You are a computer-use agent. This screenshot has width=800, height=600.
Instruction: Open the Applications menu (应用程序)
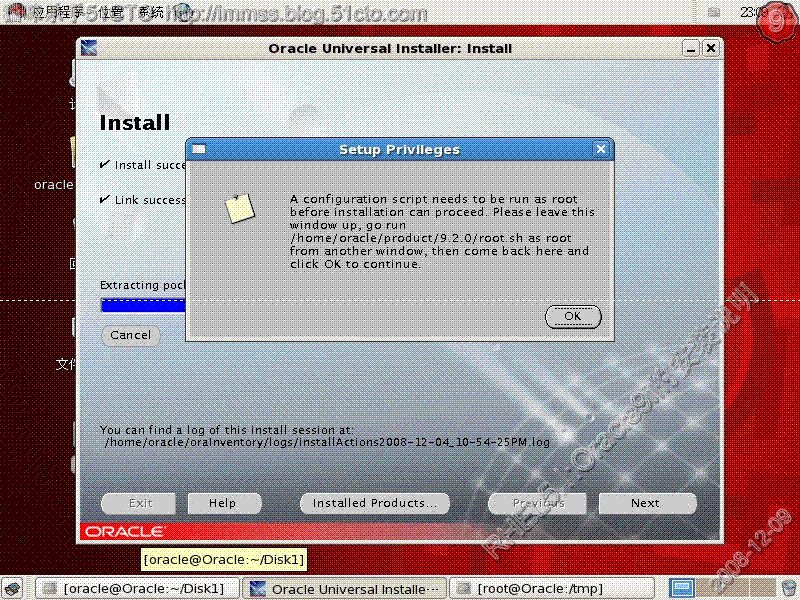click(x=57, y=12)
